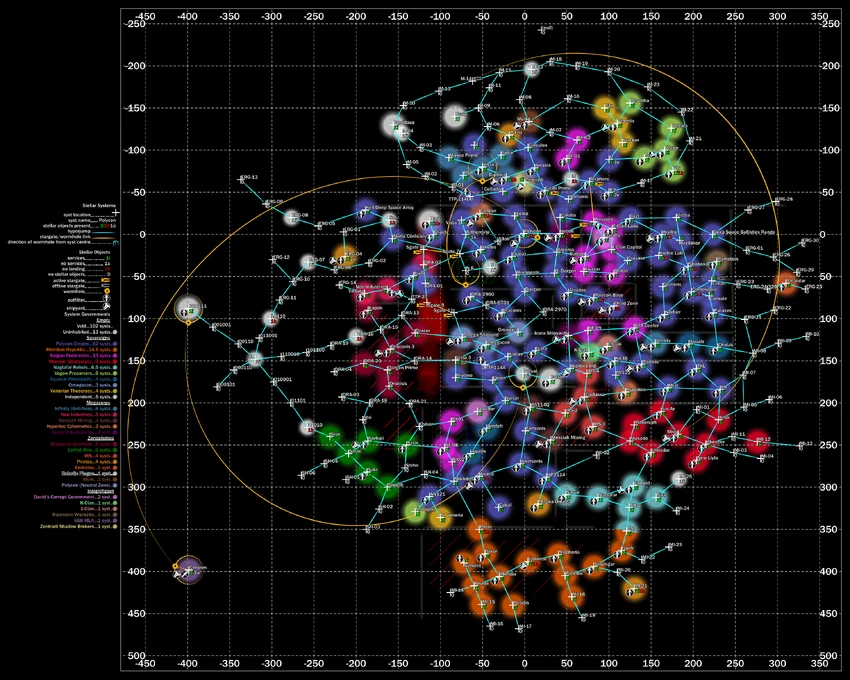The height and width of the screenshot is (680, 850).
Task: Click the Clan Capital system on the map
Action: [x=613, y=248]
